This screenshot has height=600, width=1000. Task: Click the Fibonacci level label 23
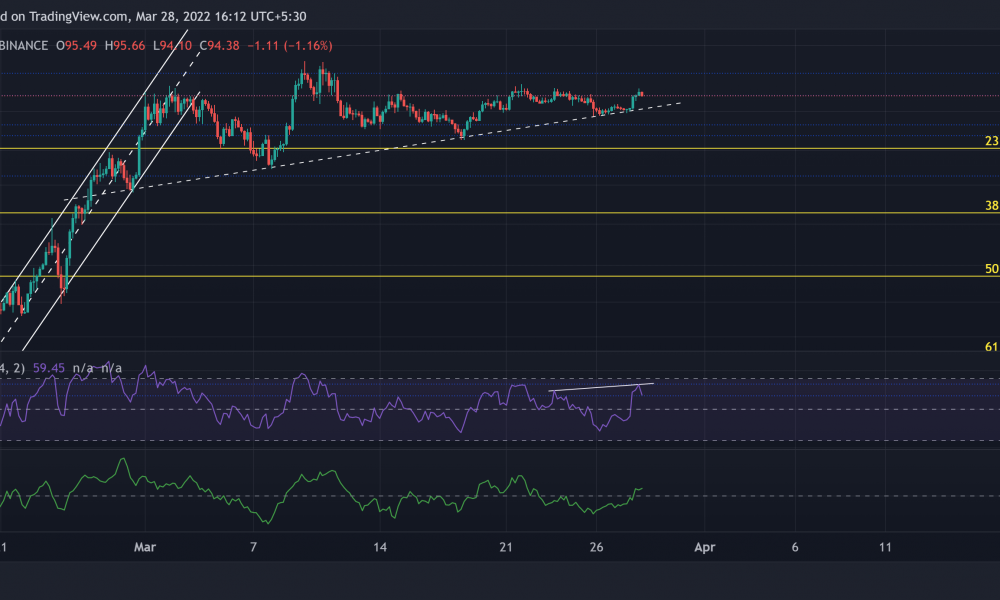[992, 141]
